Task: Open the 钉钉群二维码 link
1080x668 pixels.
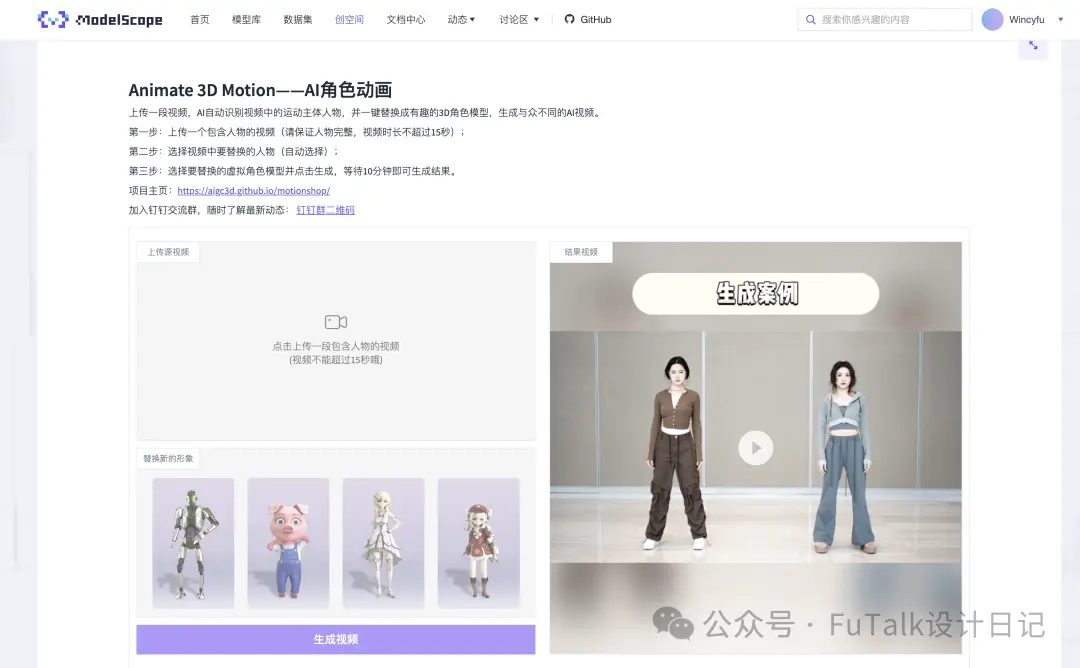Action: coord(325,210)
